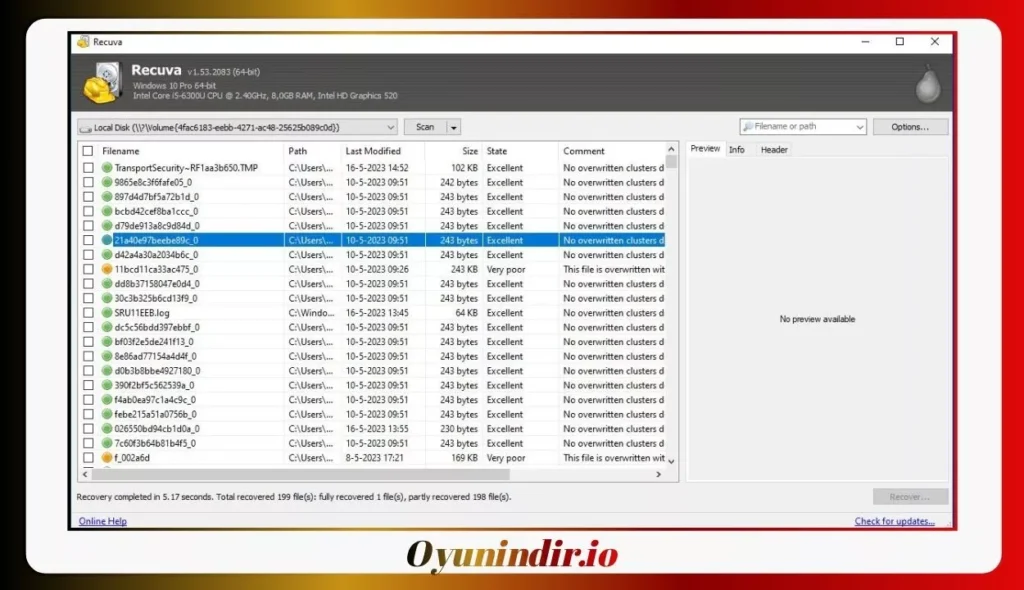
Task: Sort by the Comment column header
Action: 584,151
